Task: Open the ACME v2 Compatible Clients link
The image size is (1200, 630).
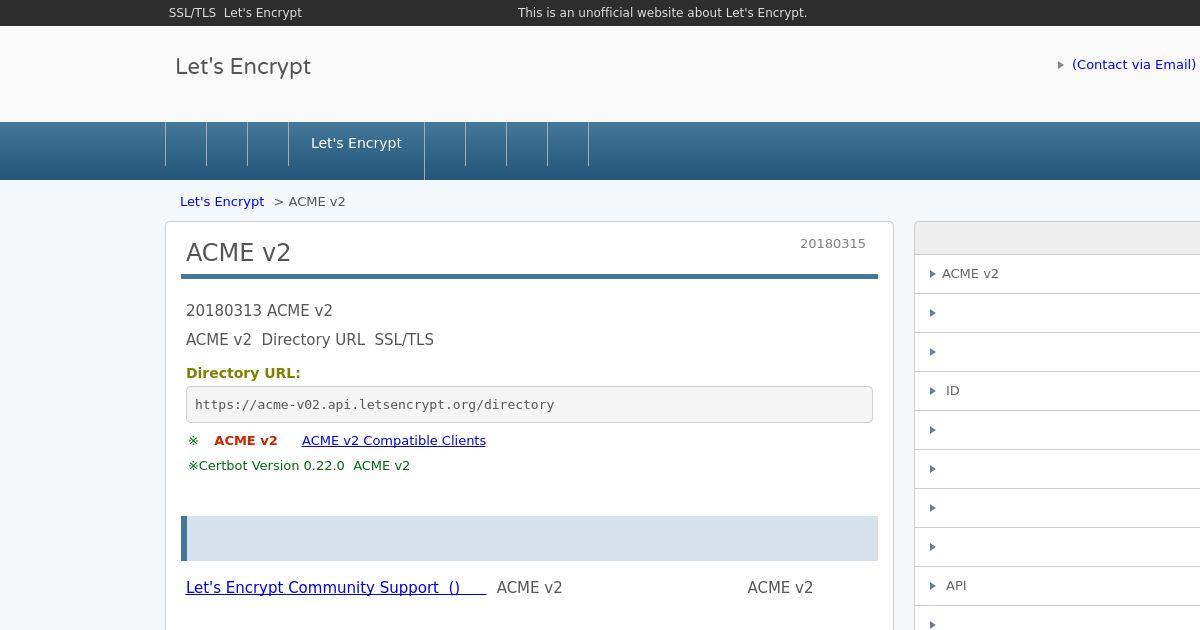Action: tap(394, 440)
